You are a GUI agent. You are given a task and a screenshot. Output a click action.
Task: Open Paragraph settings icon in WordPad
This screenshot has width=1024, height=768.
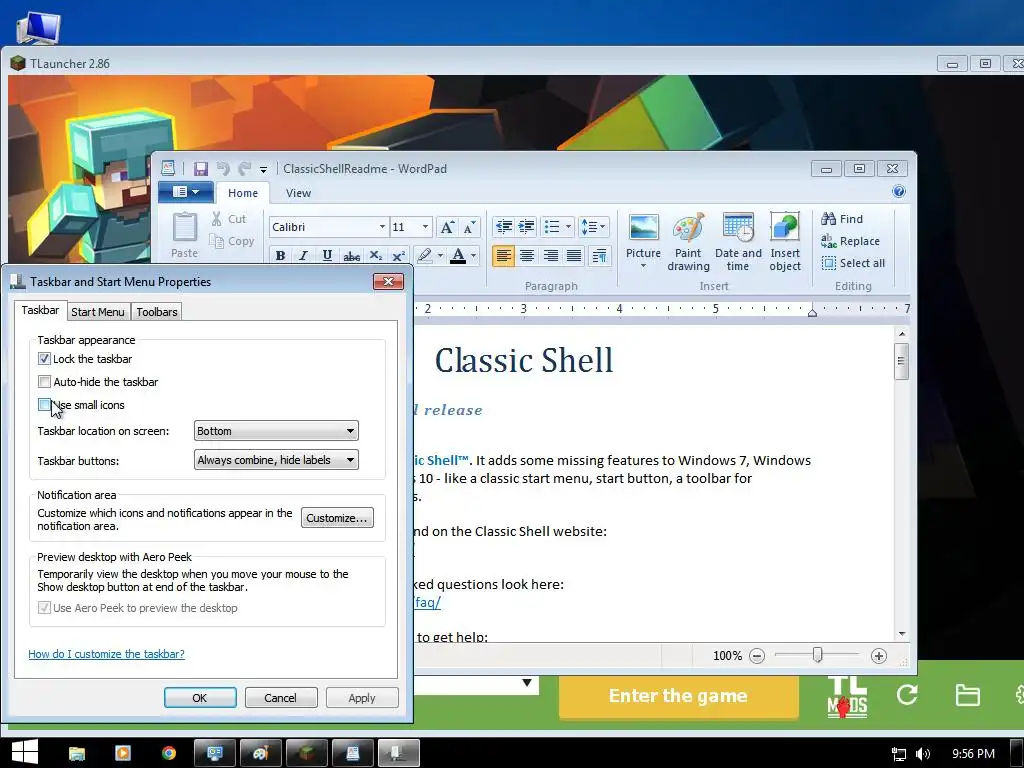click(x=600, y=255)
